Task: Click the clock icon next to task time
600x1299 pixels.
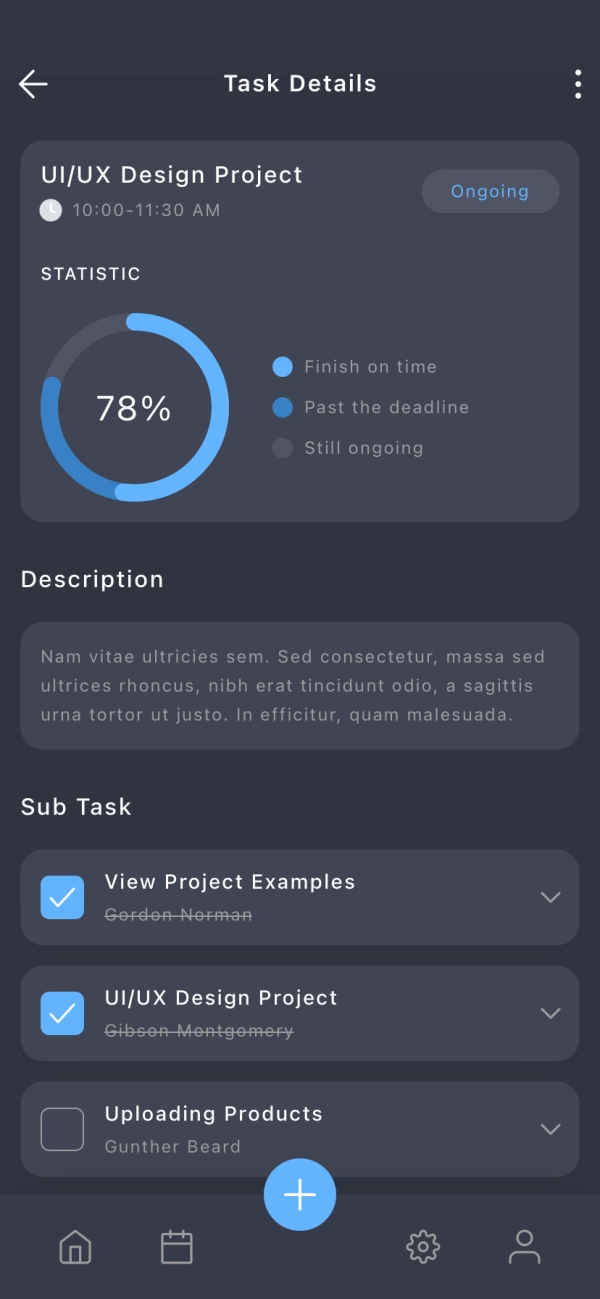Action: (x=51, y=210)
